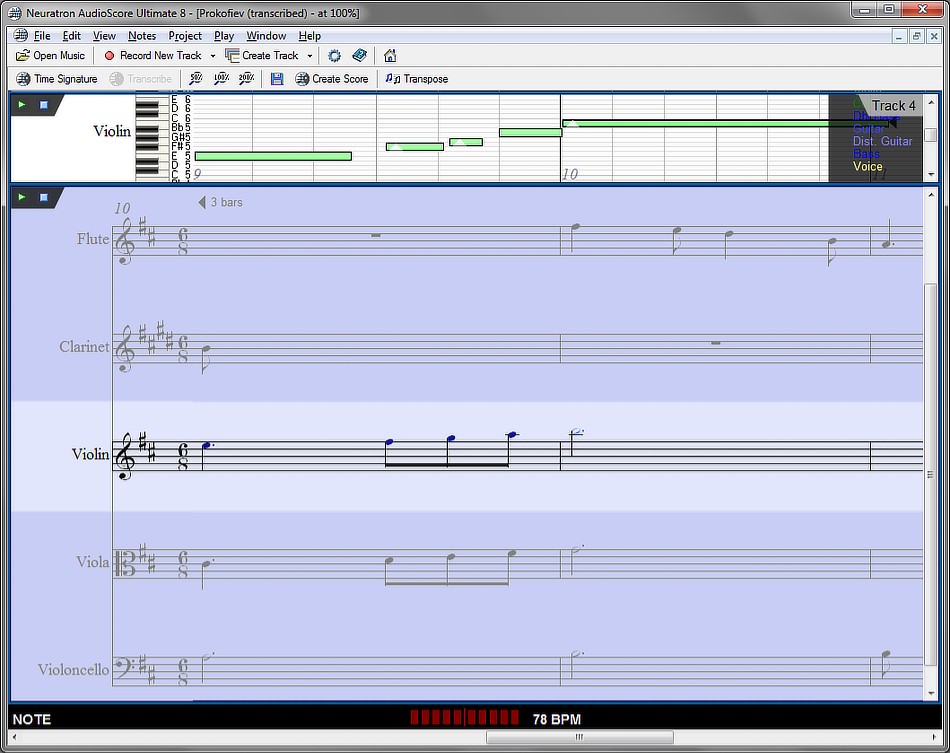Expand the Create Track dropdown arrow
The image size is (950, 753).
[309, 55]
